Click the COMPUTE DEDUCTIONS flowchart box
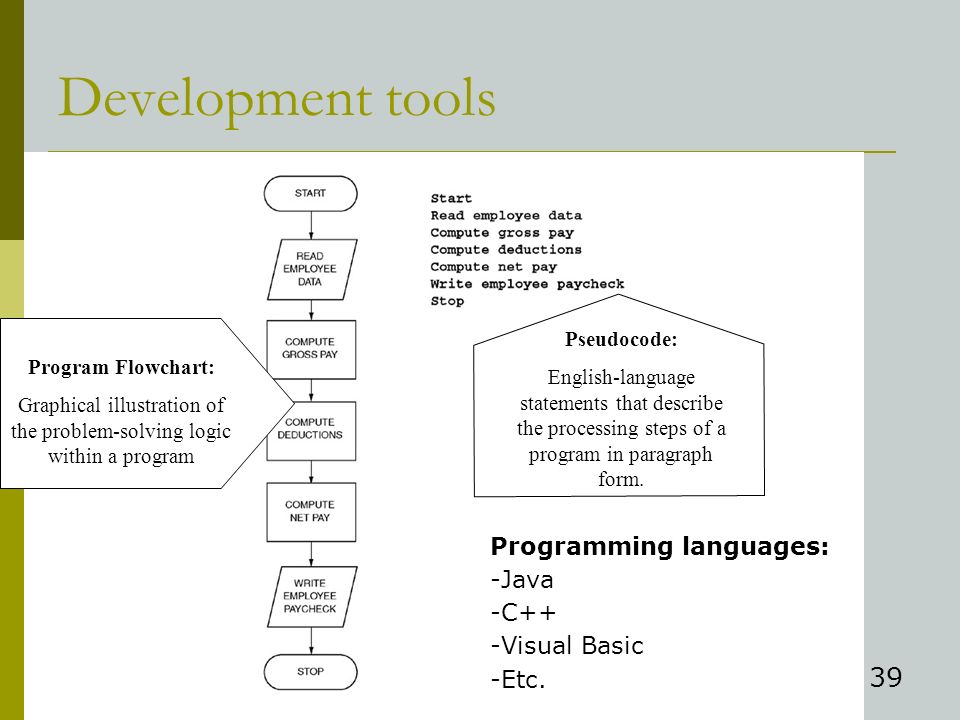This screenshot has height=720, width=960. (x=311, y=431)
